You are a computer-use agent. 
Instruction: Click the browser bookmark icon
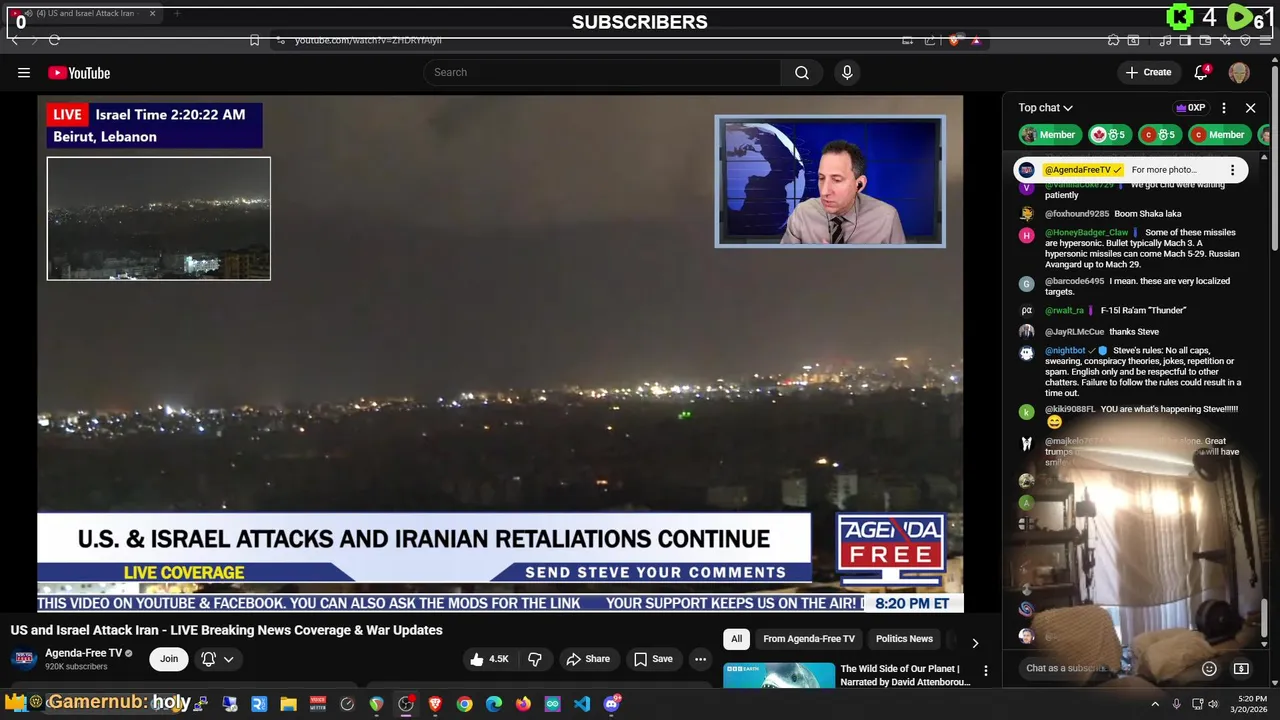pos(255,40)
